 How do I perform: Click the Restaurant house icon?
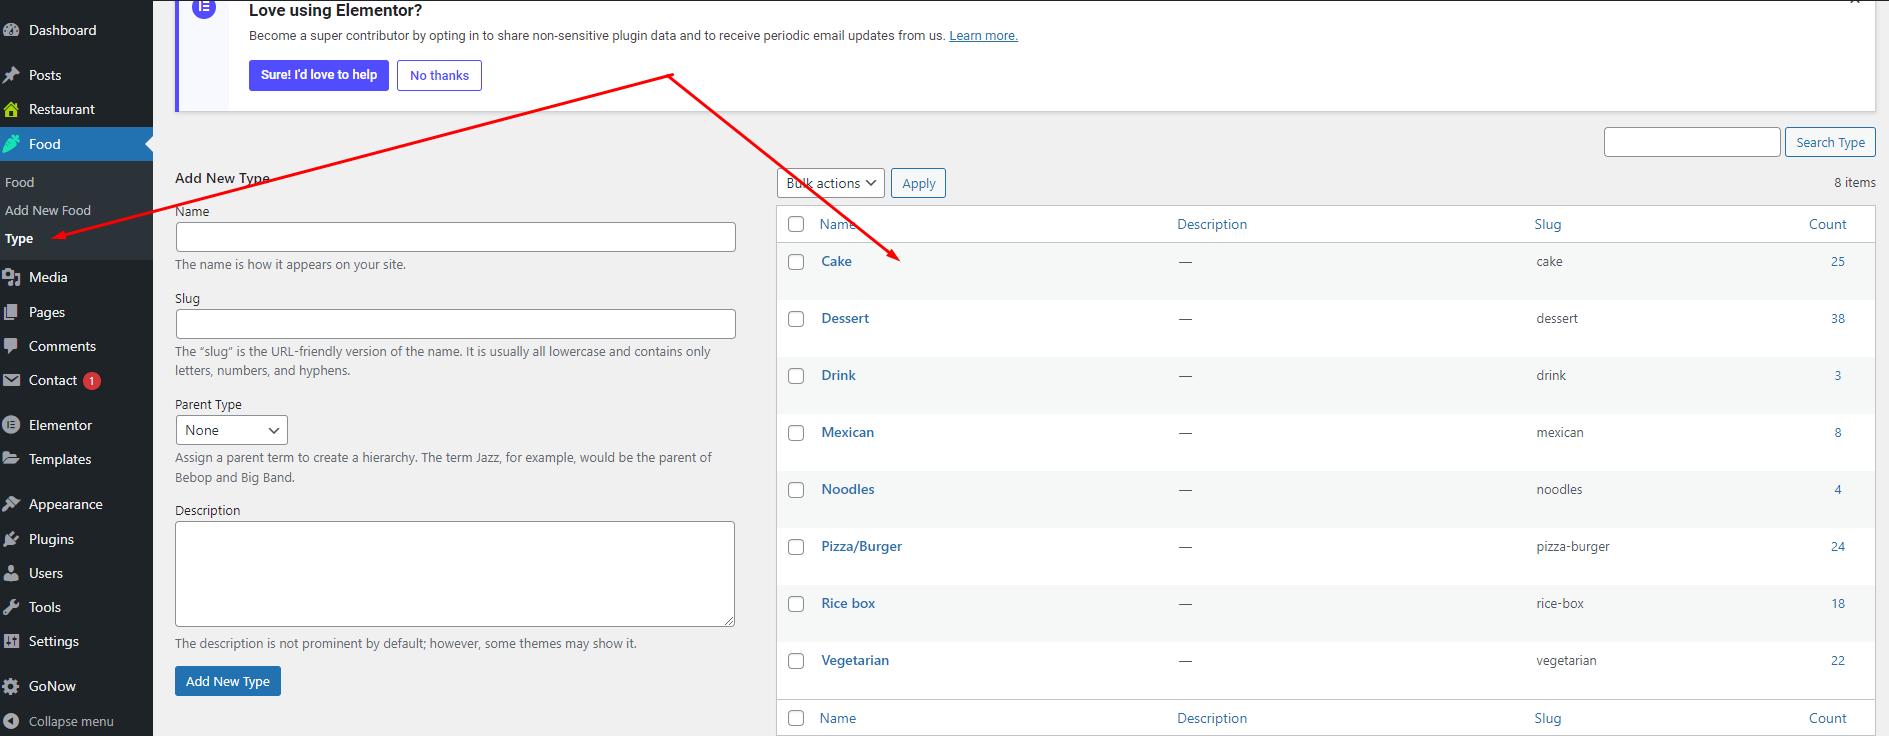tap(12, 109)
